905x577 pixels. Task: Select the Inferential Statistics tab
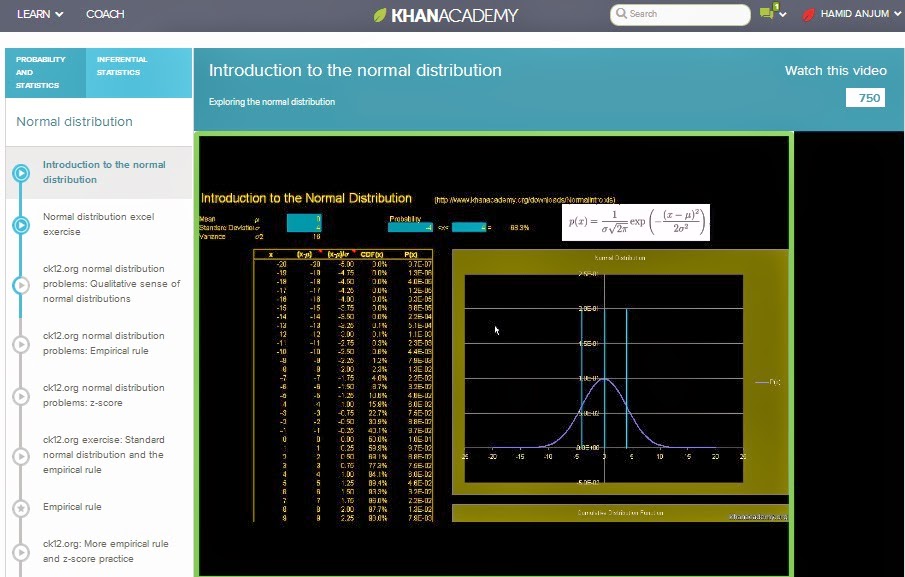point(139,72)
